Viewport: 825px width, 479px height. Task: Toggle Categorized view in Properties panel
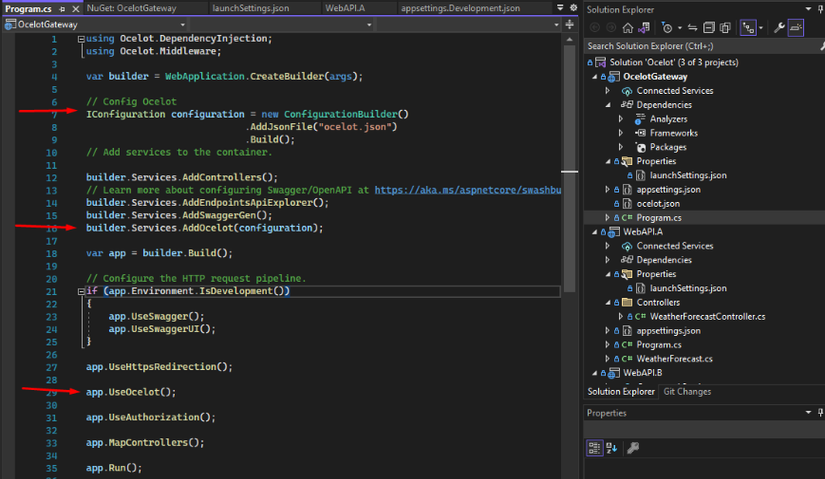click(594, 448)
